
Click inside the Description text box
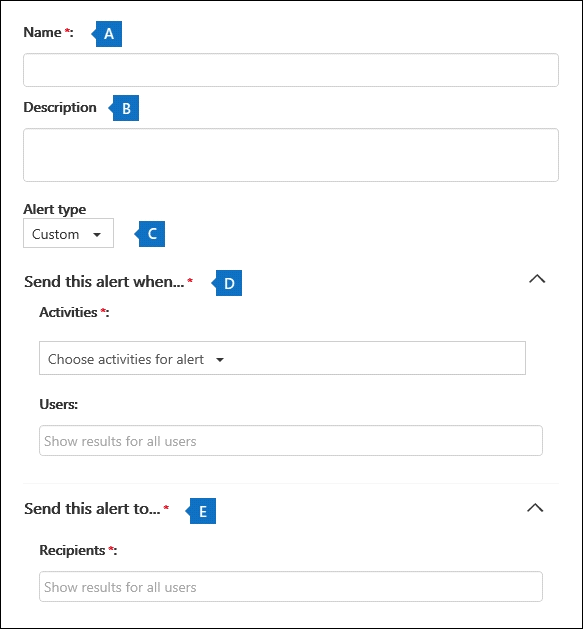click(291, 155)
